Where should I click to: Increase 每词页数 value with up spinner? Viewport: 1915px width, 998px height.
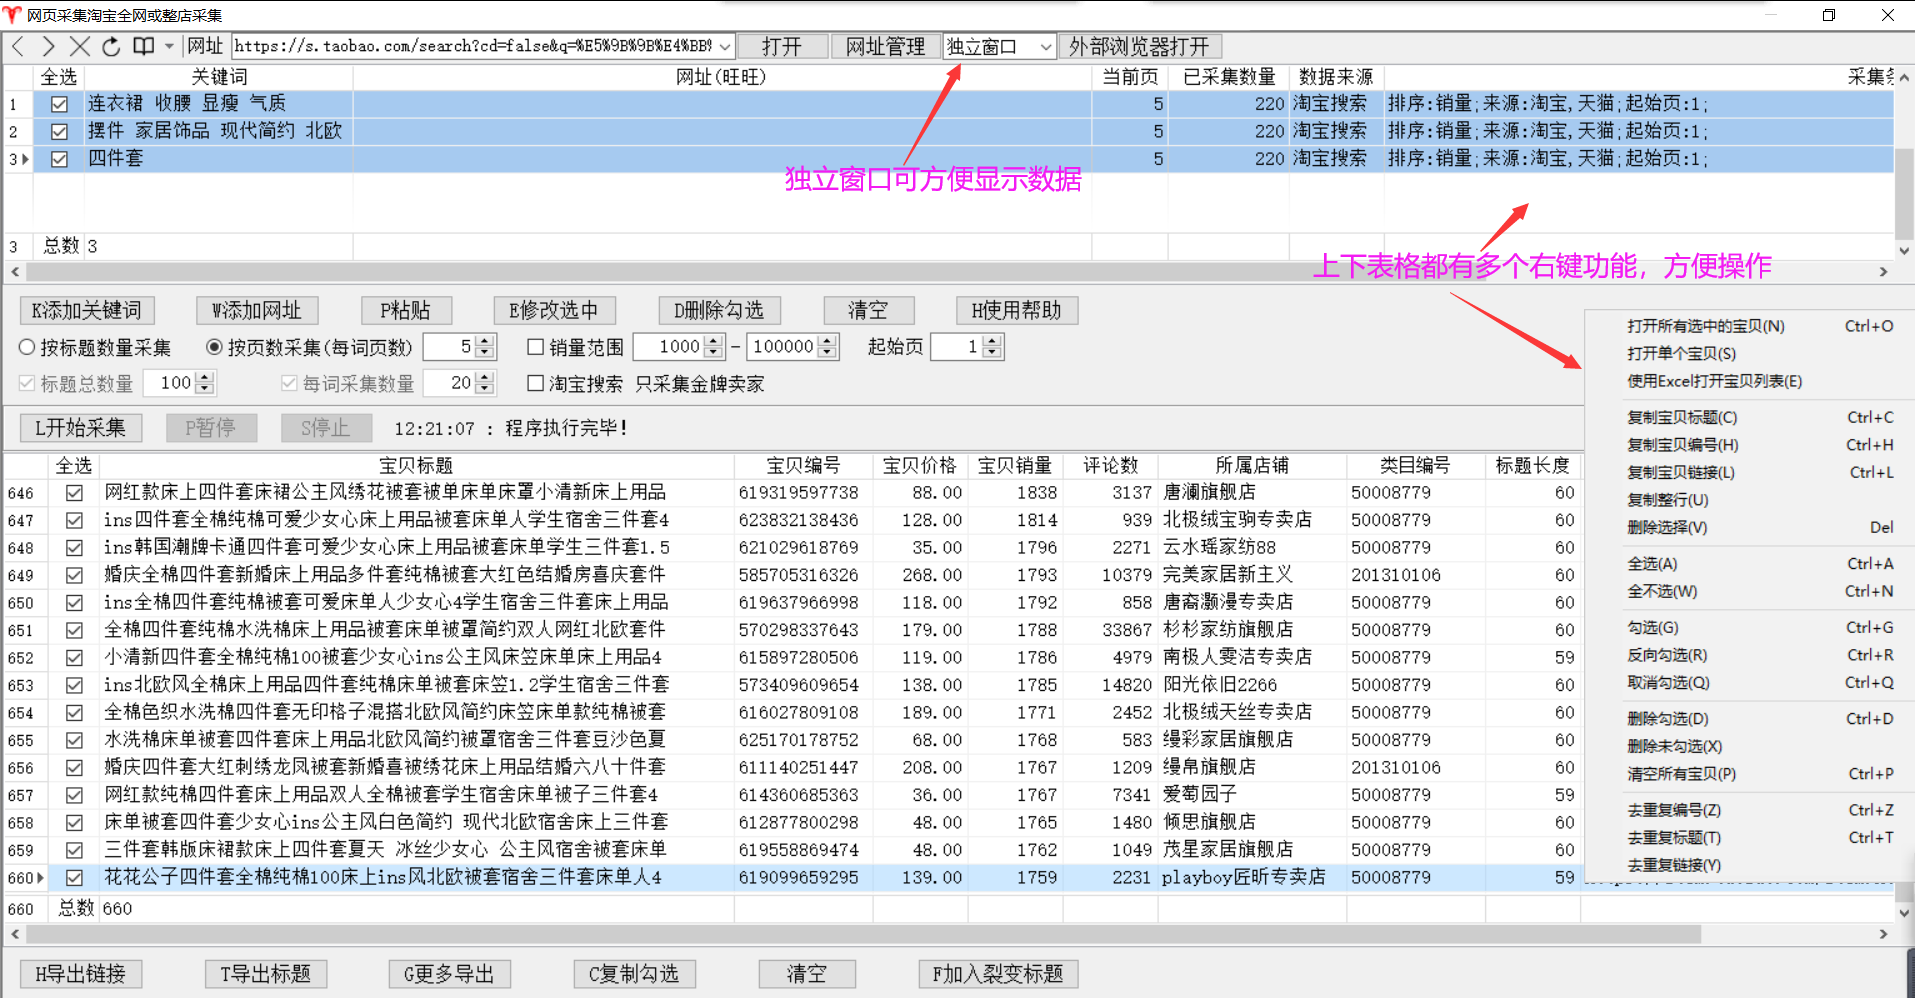click(485, 341)
